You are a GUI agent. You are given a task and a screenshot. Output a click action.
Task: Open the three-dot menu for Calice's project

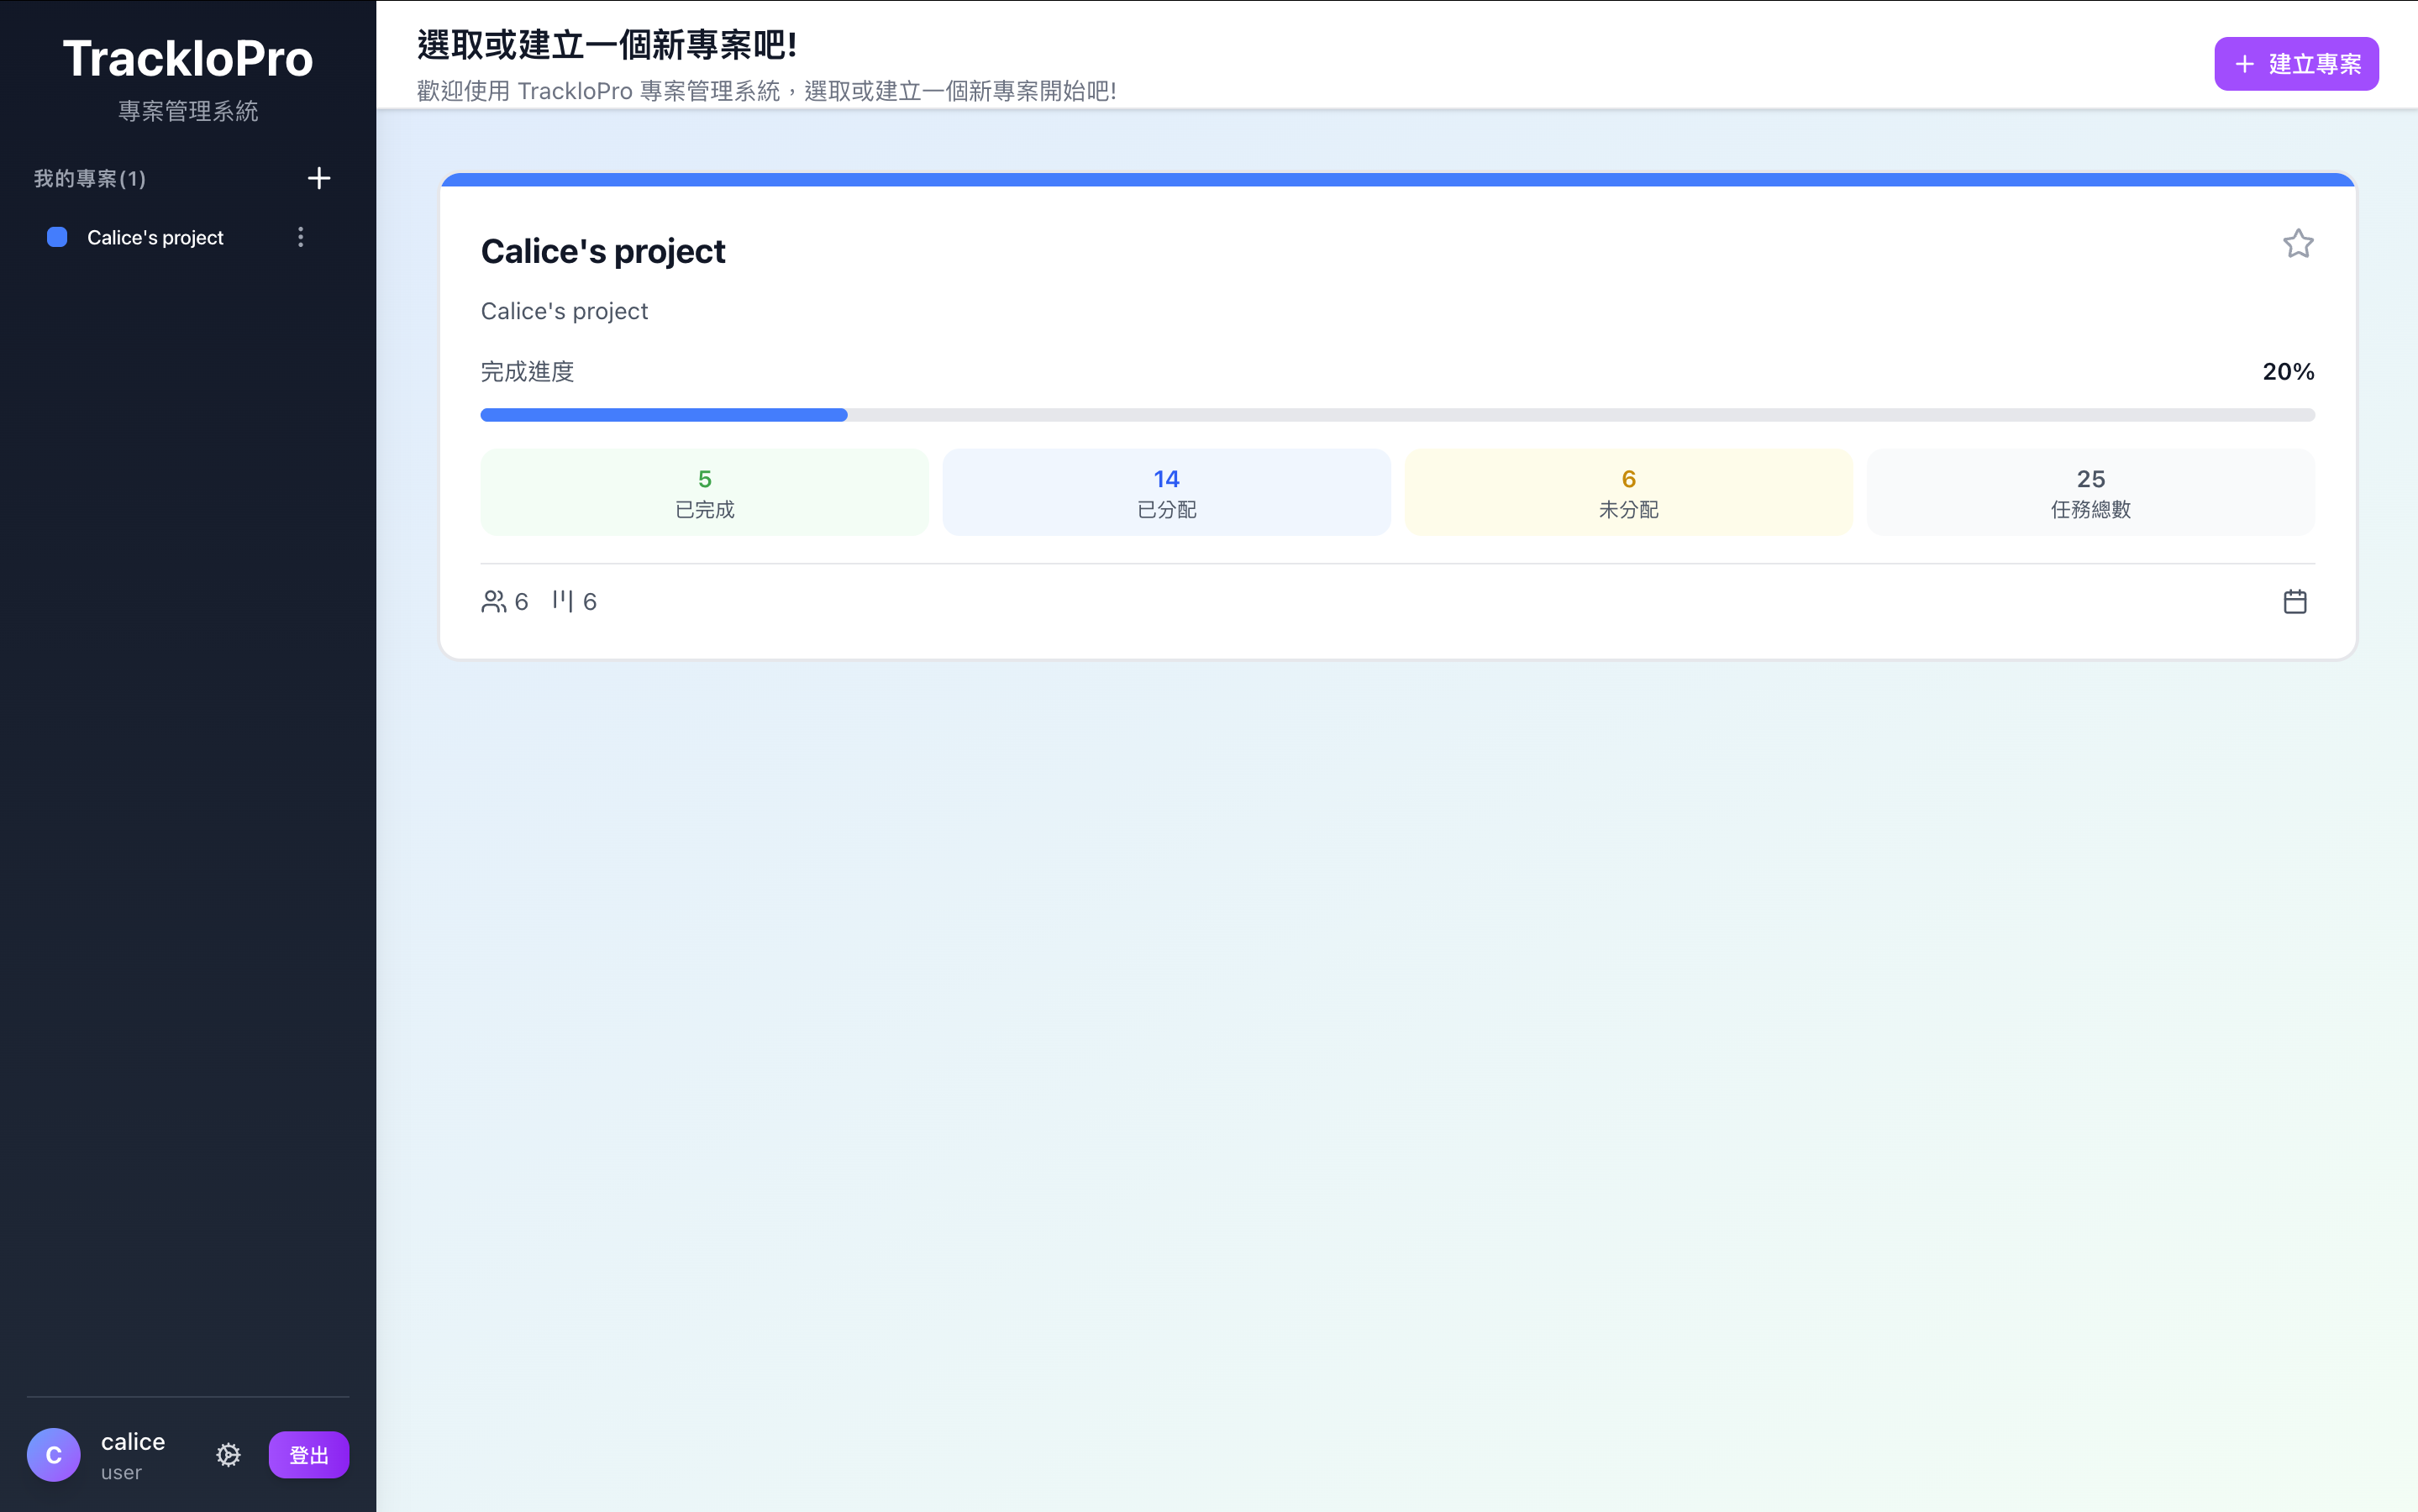pos(300,236)
